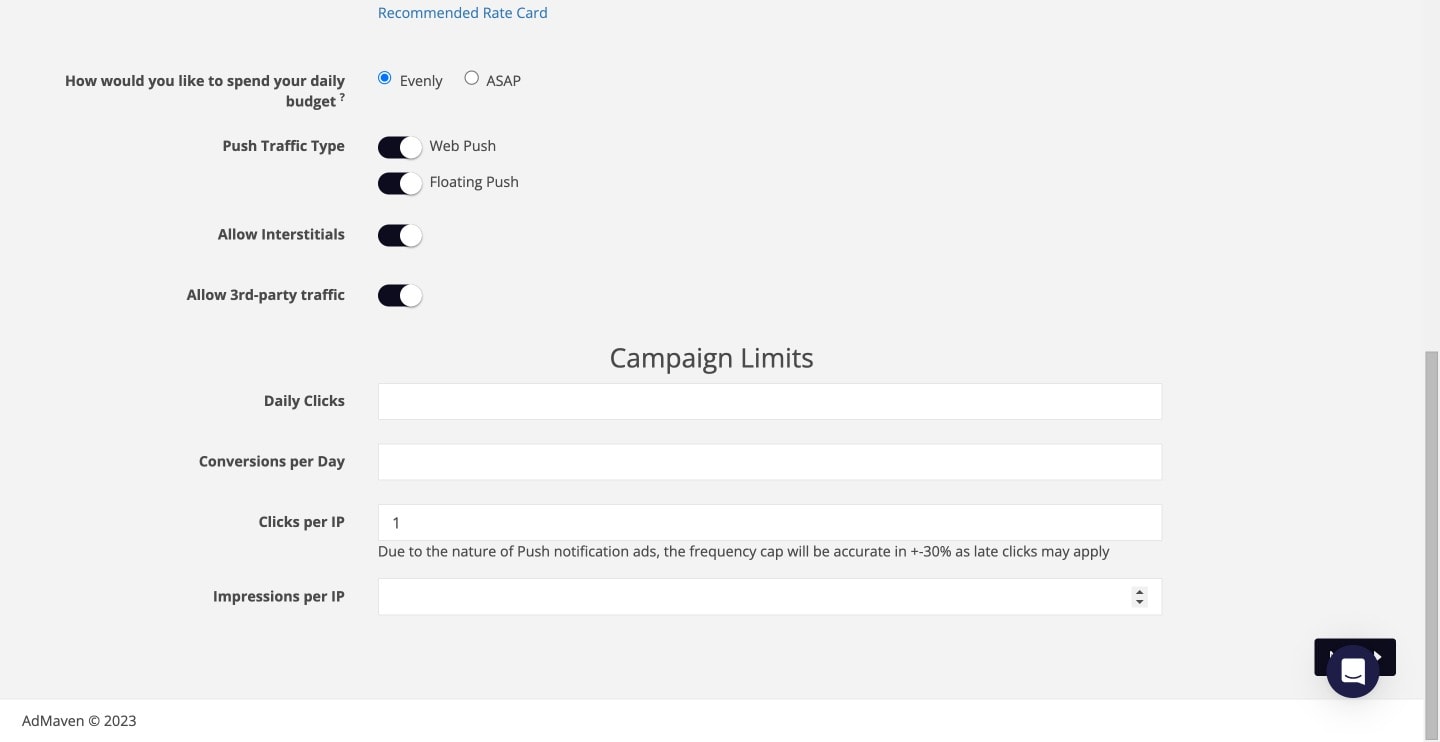Open the Intercom live chat widget
The width and height of the screenshot is (1440, 742).
(x=1353, y=671)
